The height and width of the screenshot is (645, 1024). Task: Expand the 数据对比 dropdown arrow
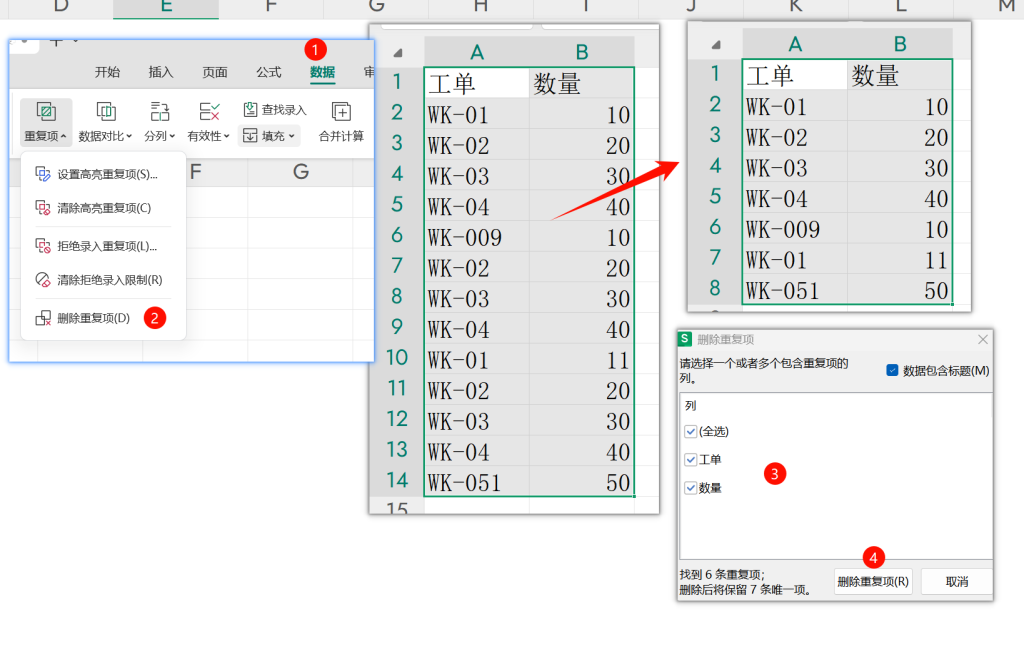pos(129,136)
